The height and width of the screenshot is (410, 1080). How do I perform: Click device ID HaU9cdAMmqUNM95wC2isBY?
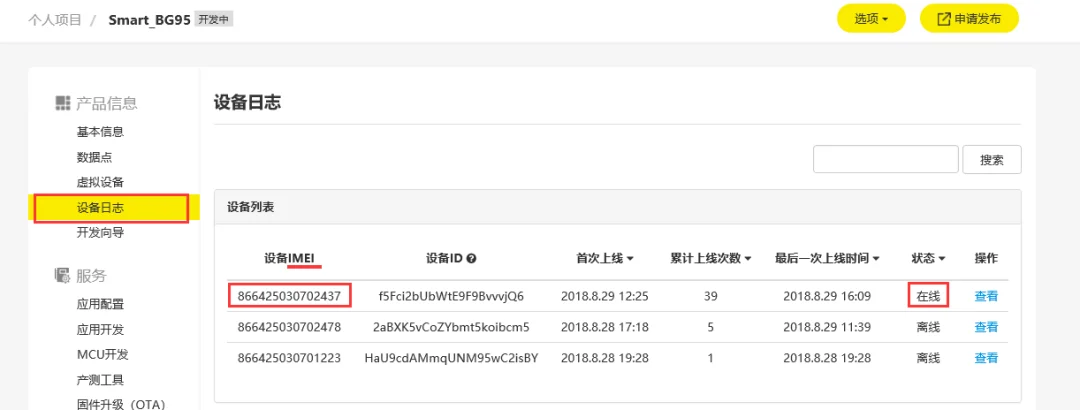[x=451, y=358]
